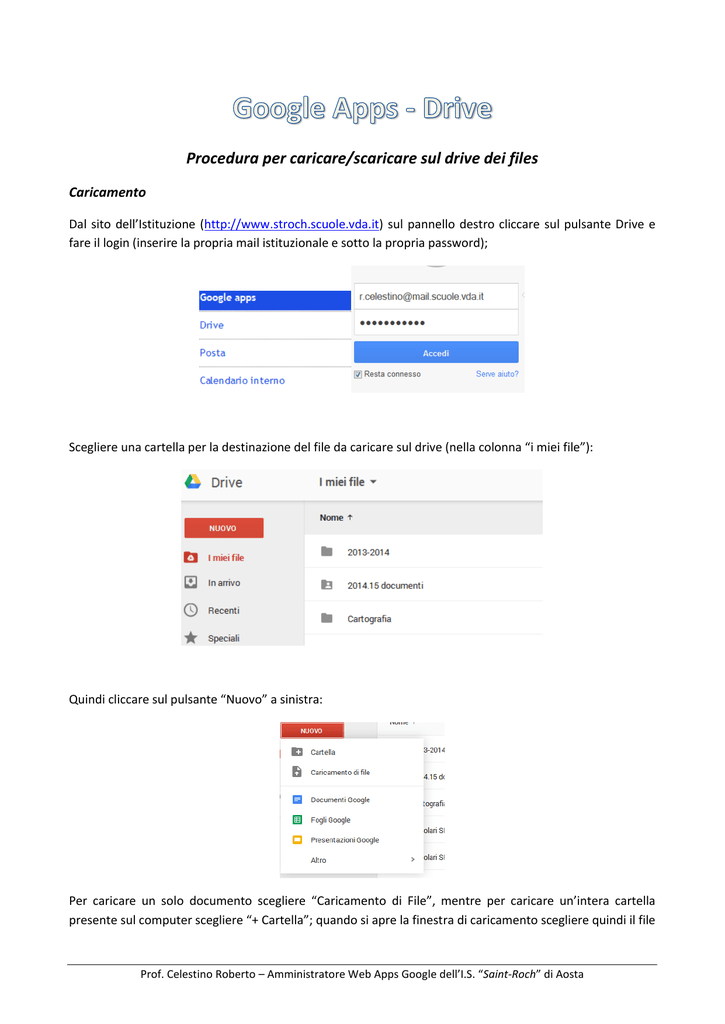Click the red NUOVO button in sidebar

tap(224, 528)
